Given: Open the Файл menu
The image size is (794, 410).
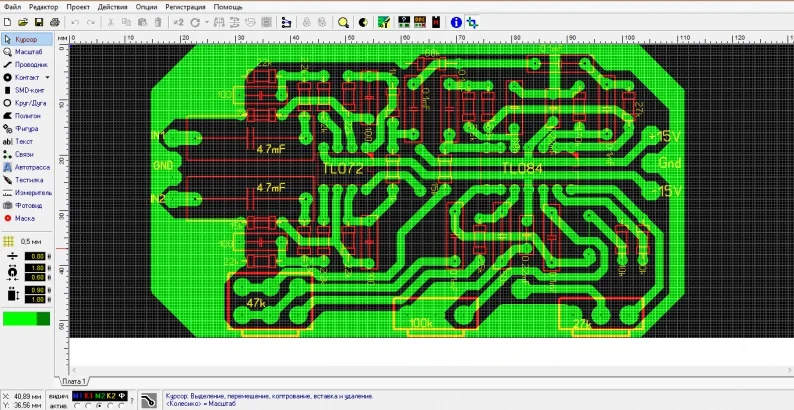Looking at the screenshot, I should point(12,7).
